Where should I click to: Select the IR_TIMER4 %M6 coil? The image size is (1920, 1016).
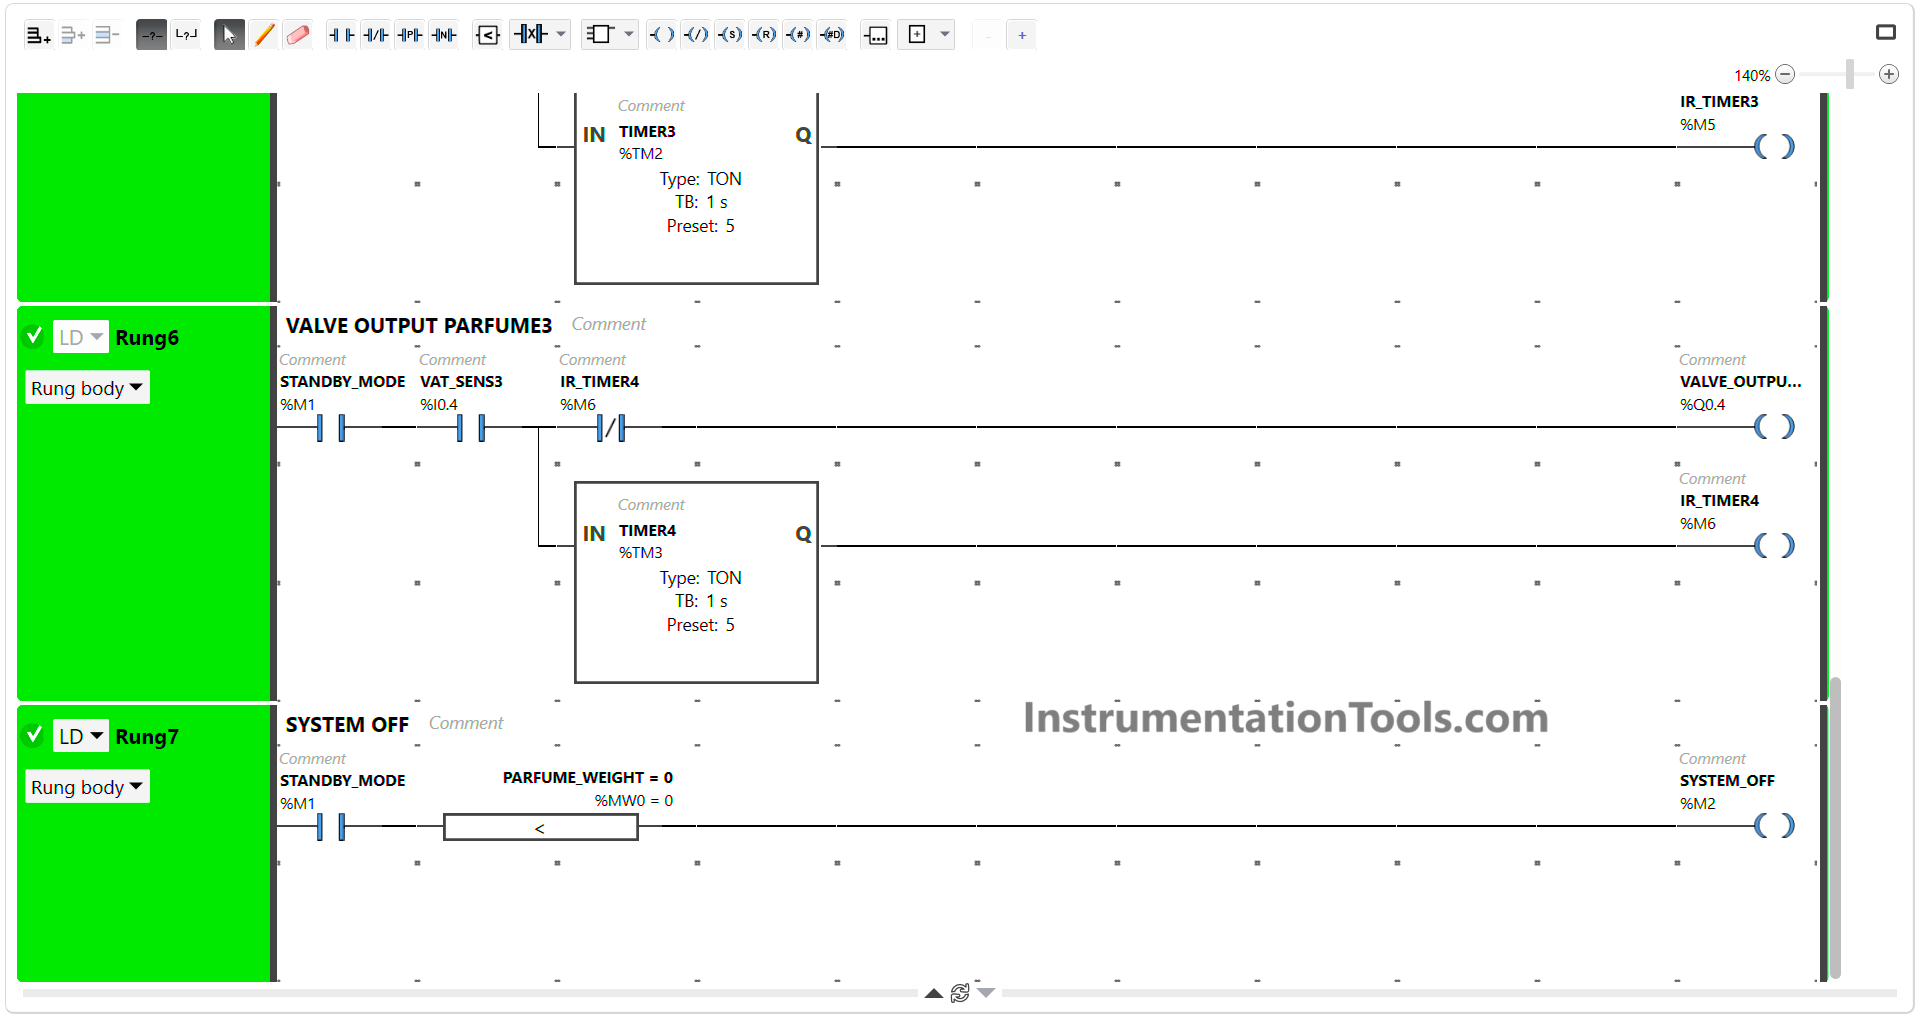pos(1775,546)
